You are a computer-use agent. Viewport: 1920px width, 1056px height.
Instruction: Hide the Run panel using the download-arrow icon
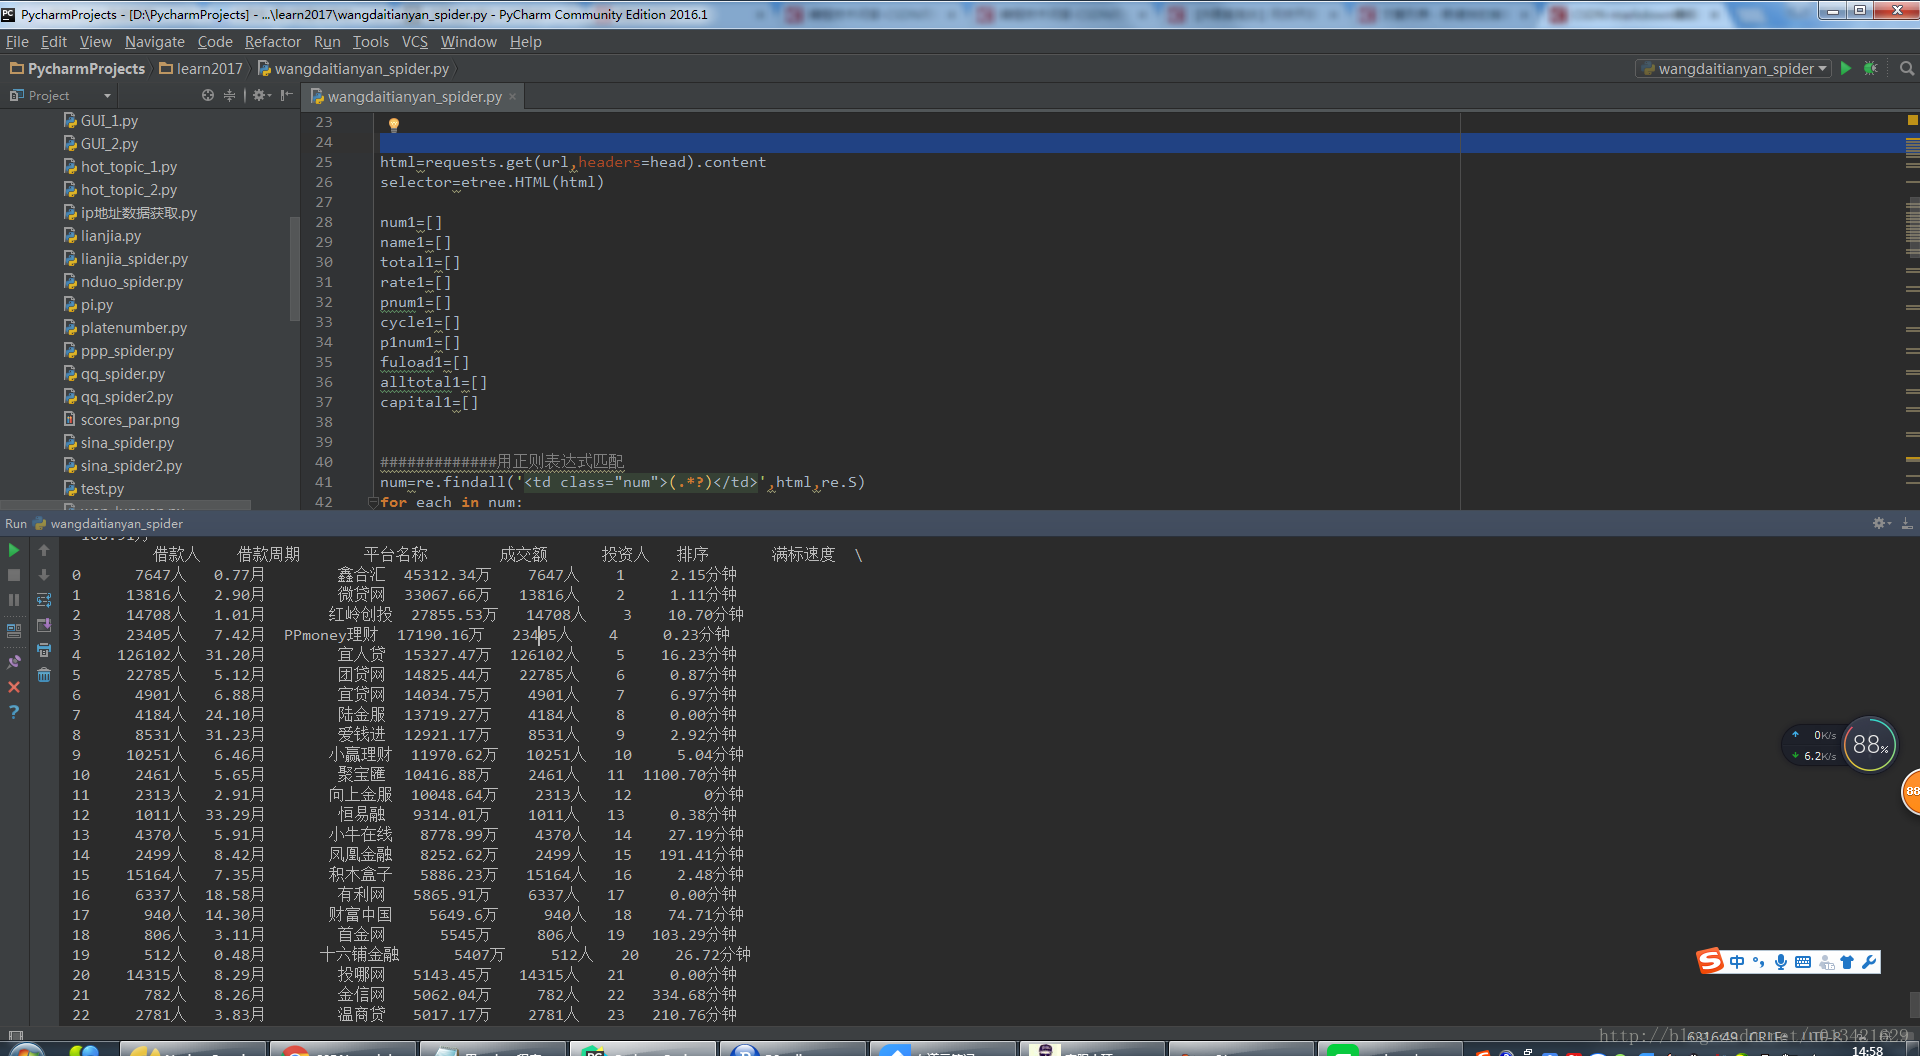click(1907, 523)
